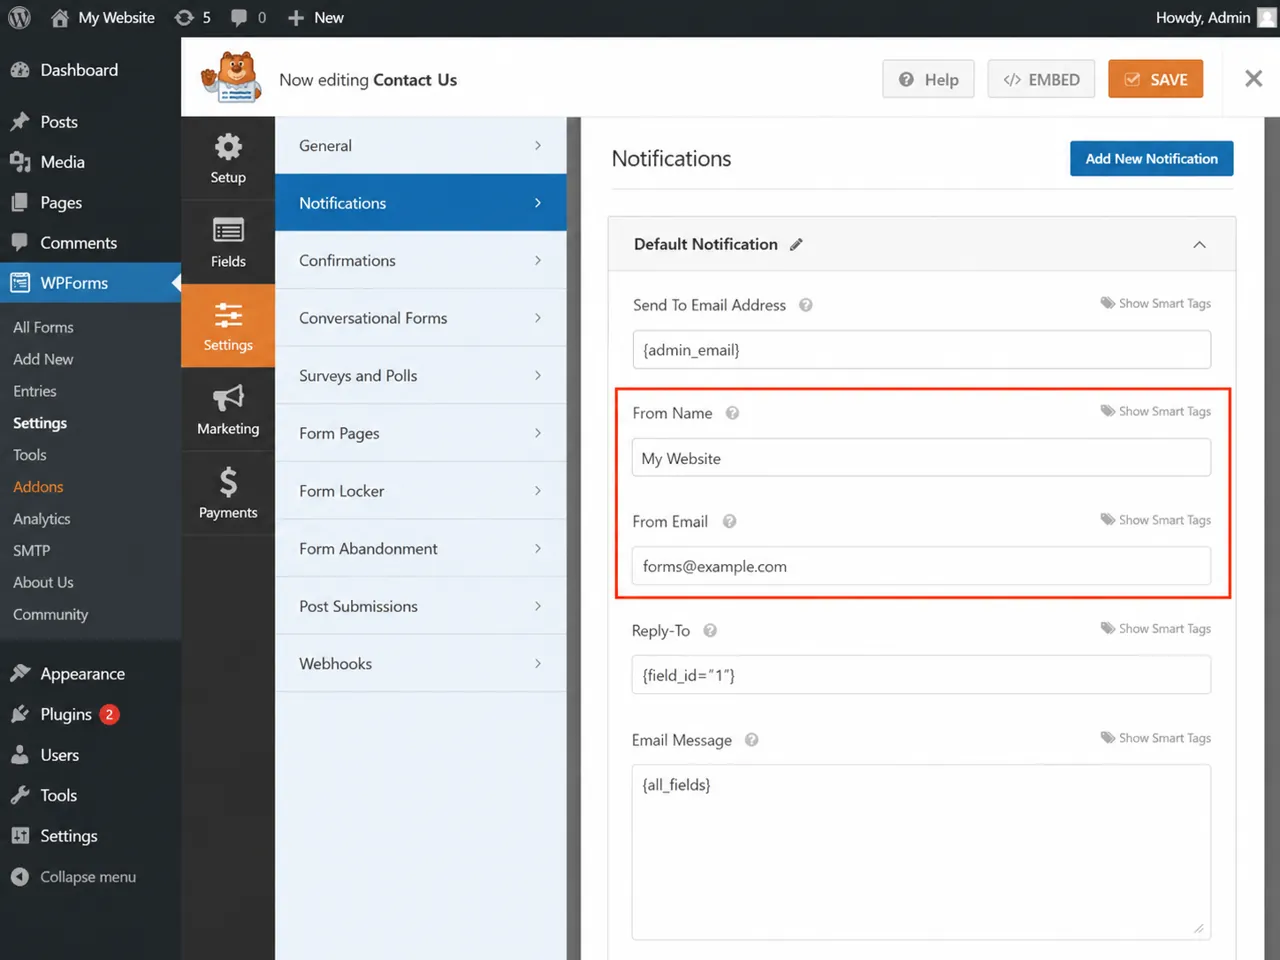This screenshot has width=1280, height=960.
Task: Expand the Confirmations section
Action: click(x=420, y=261)
